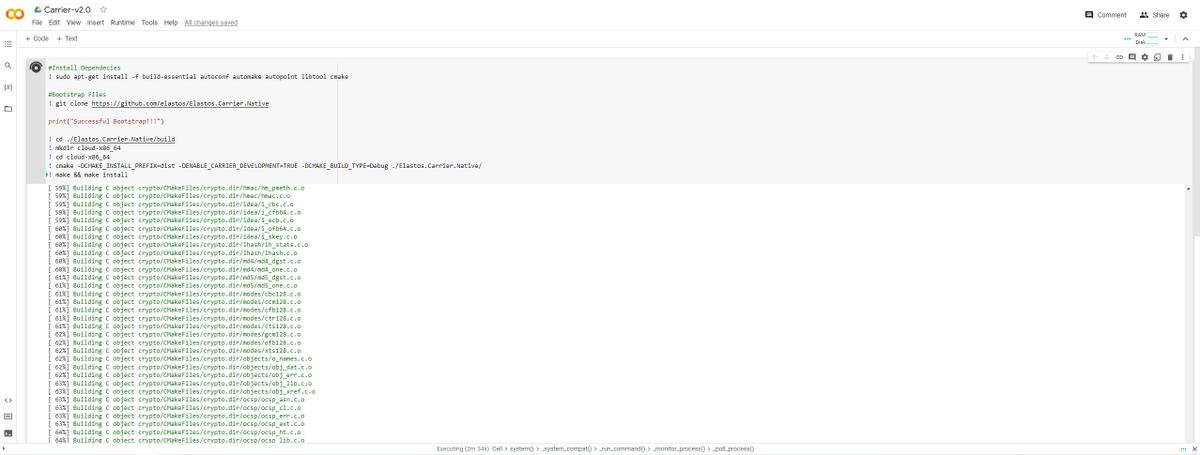This screenshot has width=1200, height=455.
Task: Open the Comment panel
Action: click(1106, 15)
